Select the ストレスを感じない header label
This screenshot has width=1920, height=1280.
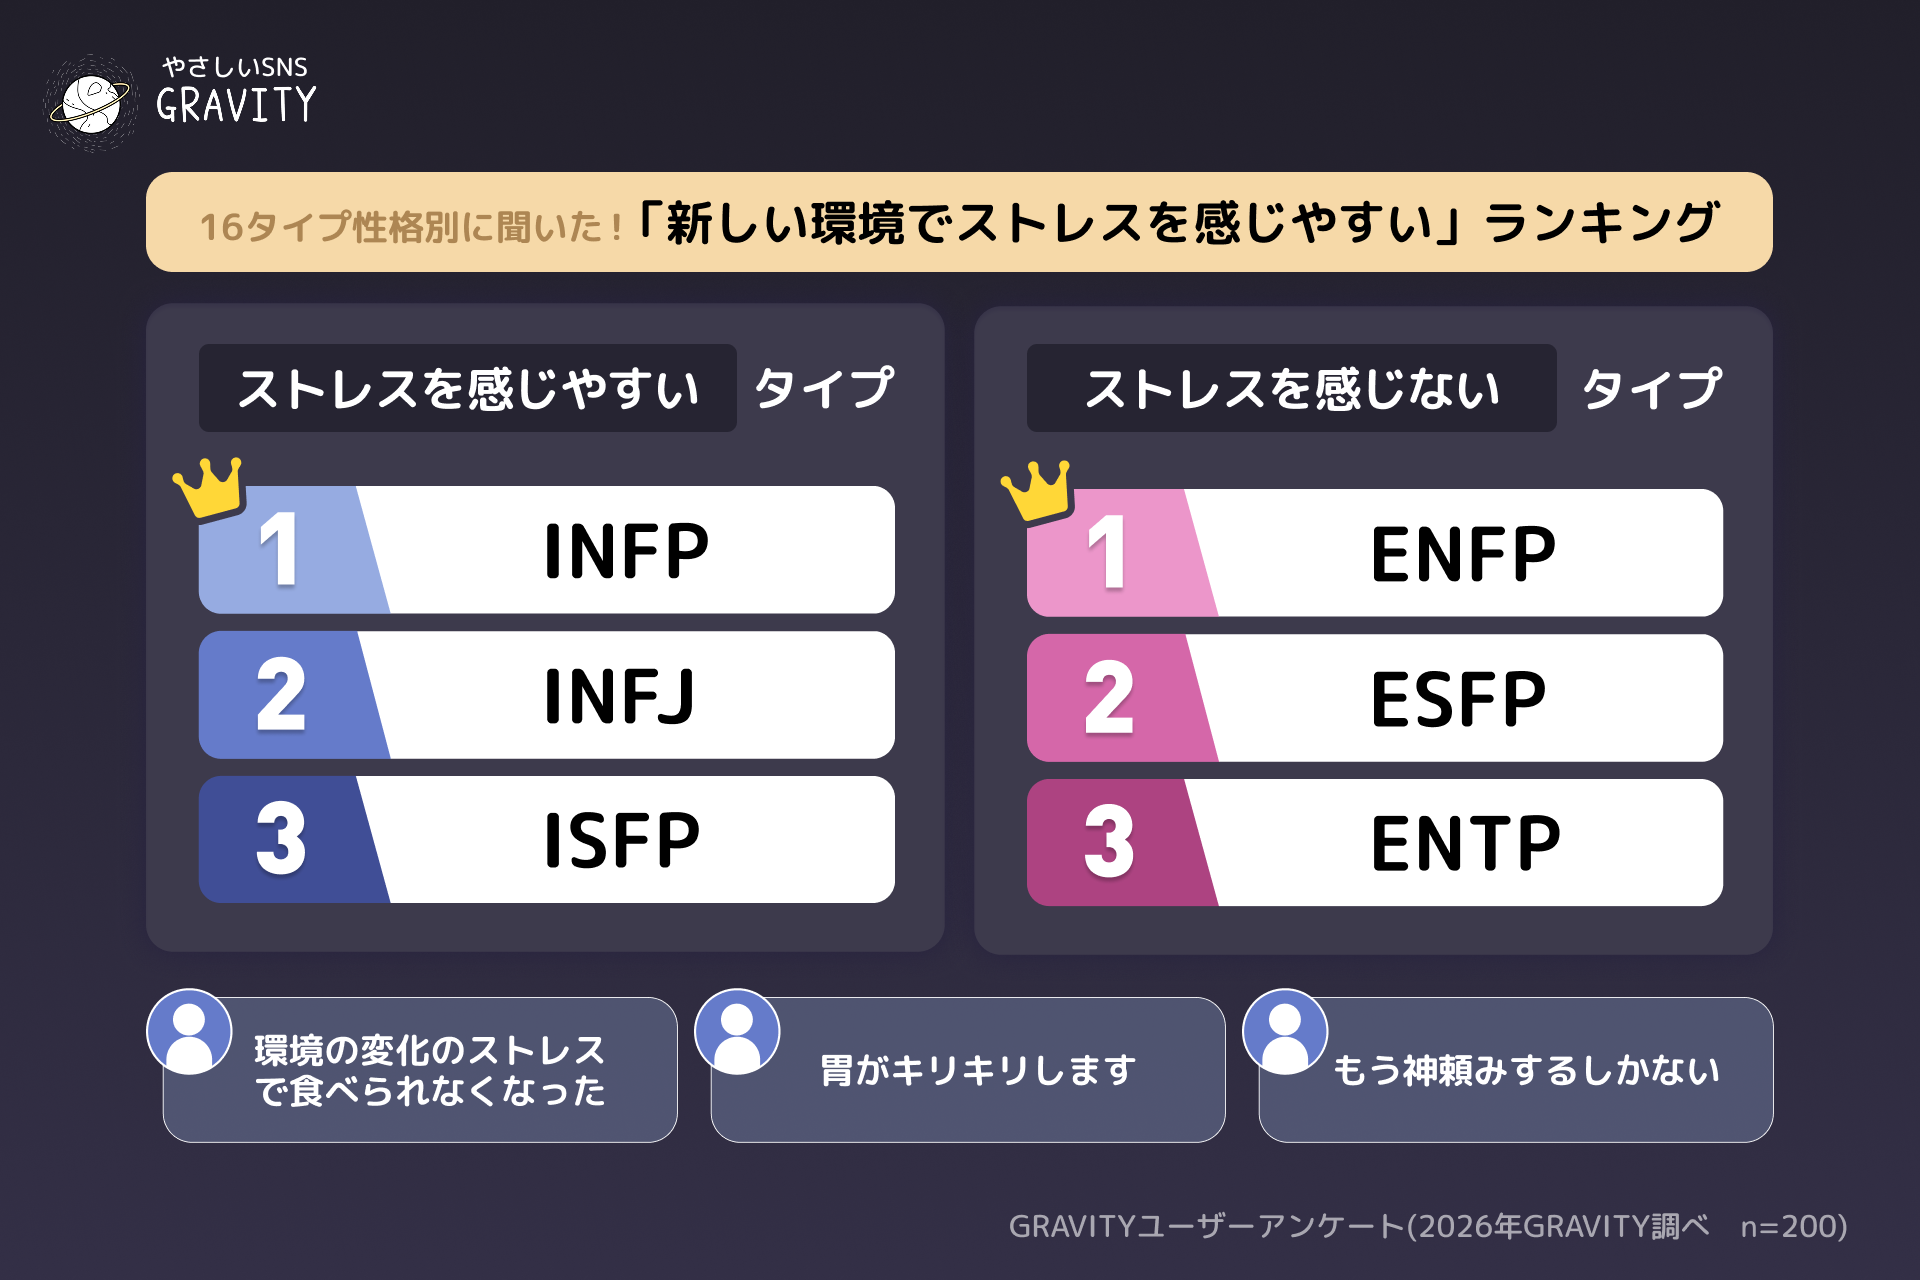click(1291, 388)
